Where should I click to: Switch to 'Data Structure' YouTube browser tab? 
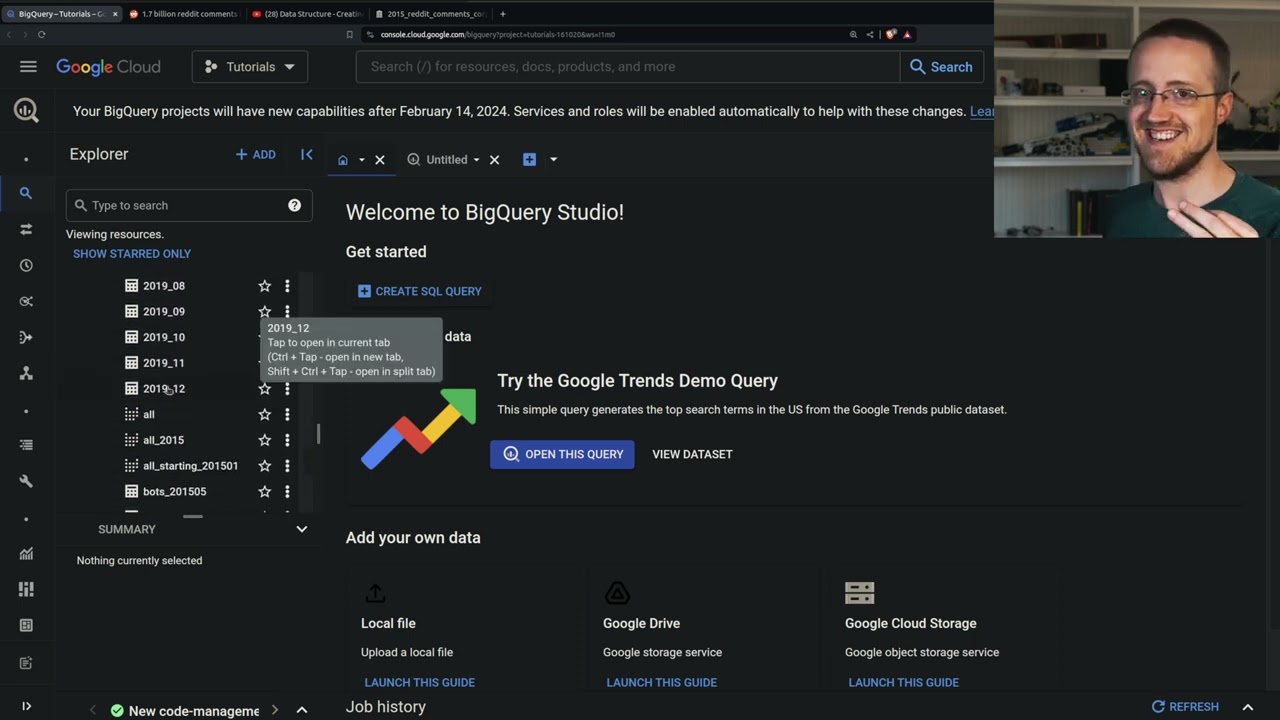pos(307,14)
